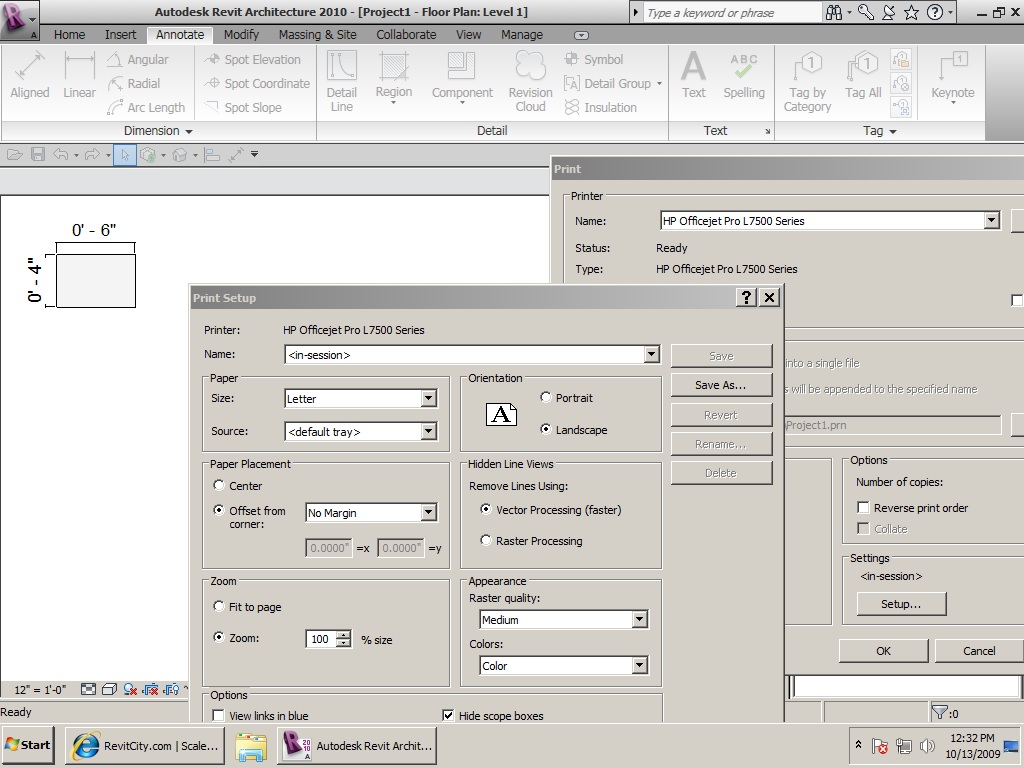
Task: Open the paper Size dropdown
Action: coord(428,399)
